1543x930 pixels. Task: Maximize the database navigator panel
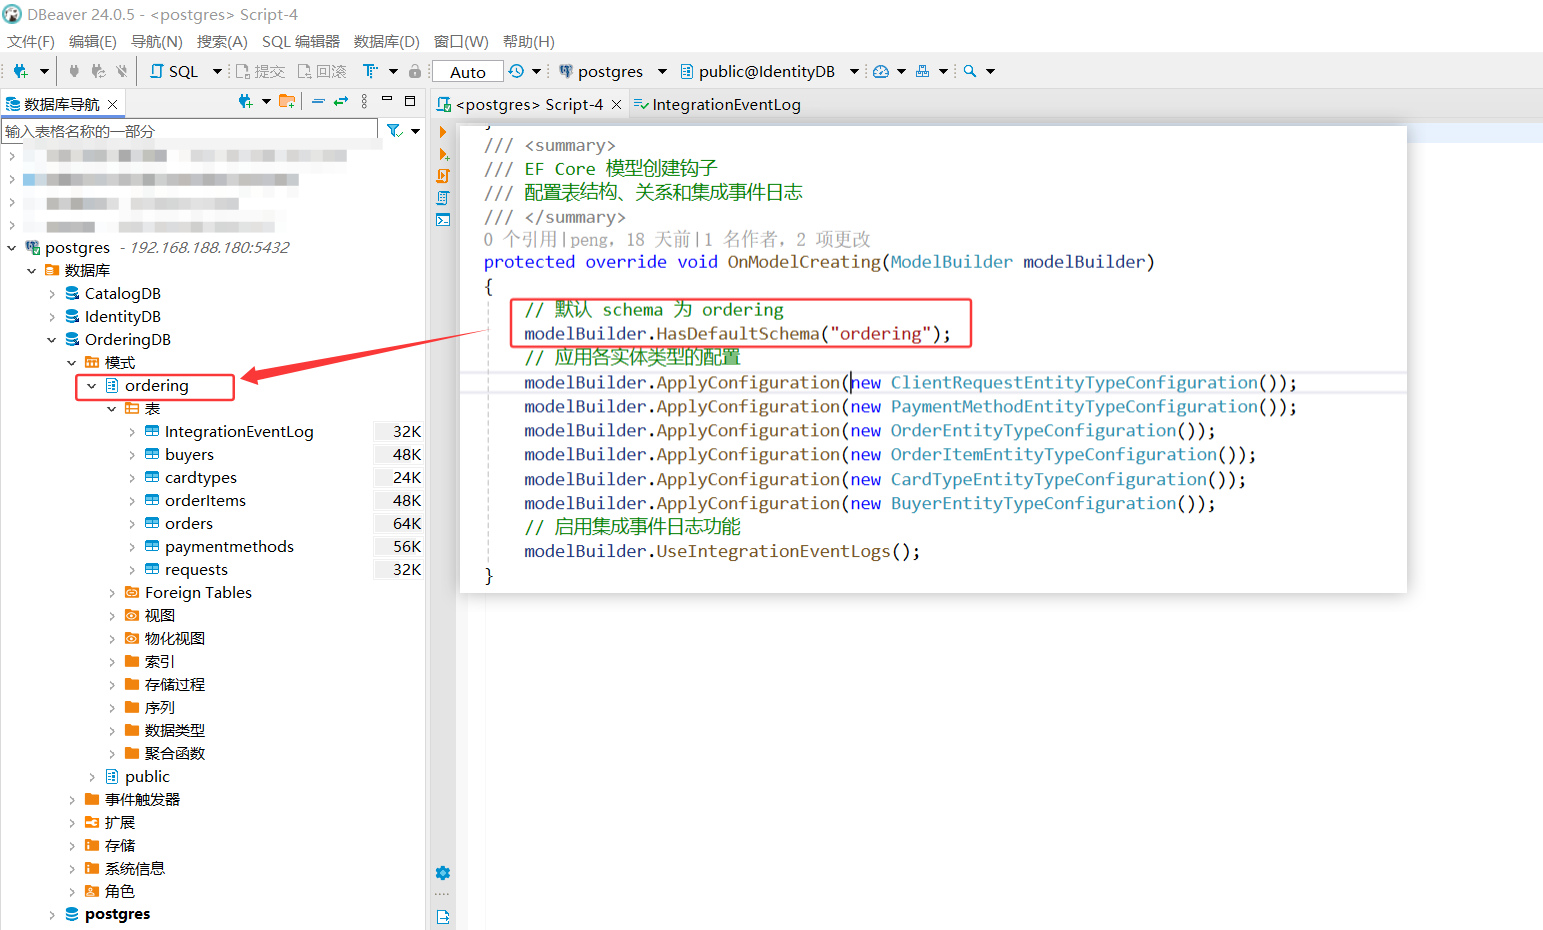pyautogui.click(x=410, y=100)
